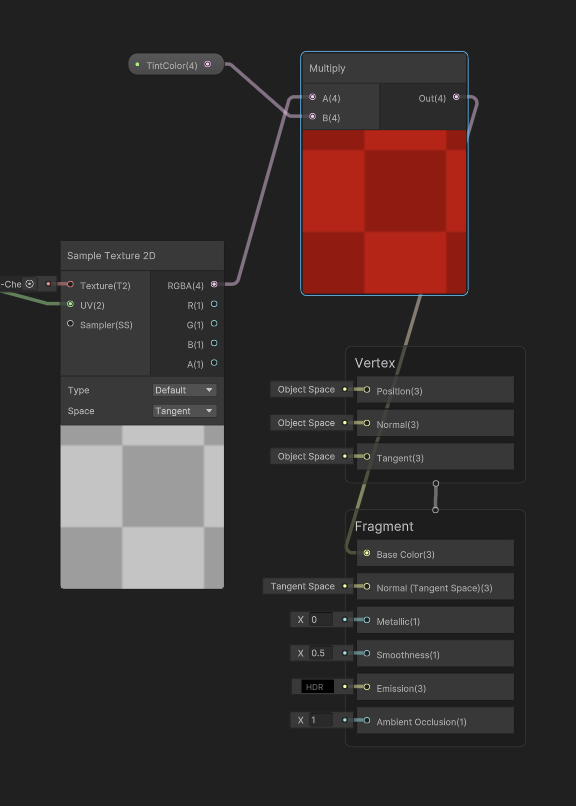The image size is (576, 806).
Task: Open the Type dropdown set to Default
Action: click(x=184, y=390)
